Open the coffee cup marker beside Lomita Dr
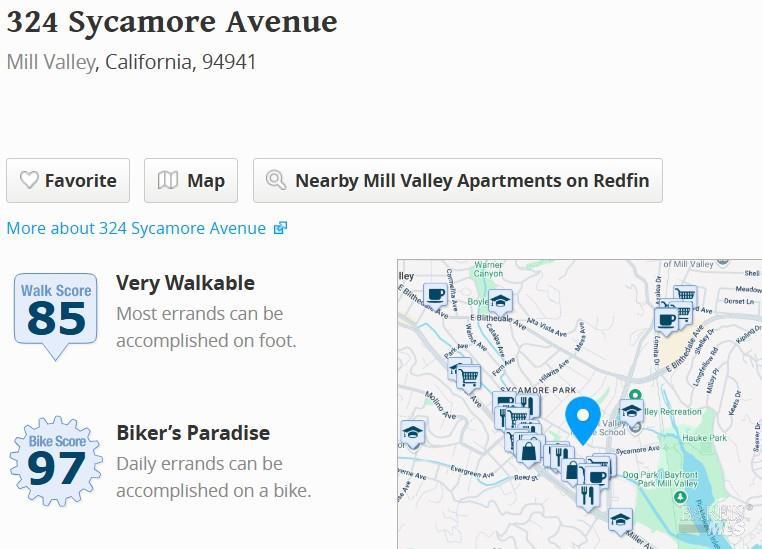Screen dimensions: 762x549 (x=667, y=319)
